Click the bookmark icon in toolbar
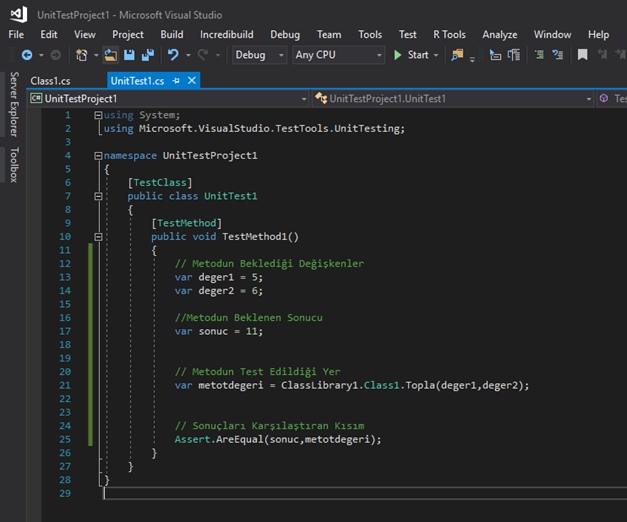This screenshot has width=627, height=522. (x=582, y=55)
